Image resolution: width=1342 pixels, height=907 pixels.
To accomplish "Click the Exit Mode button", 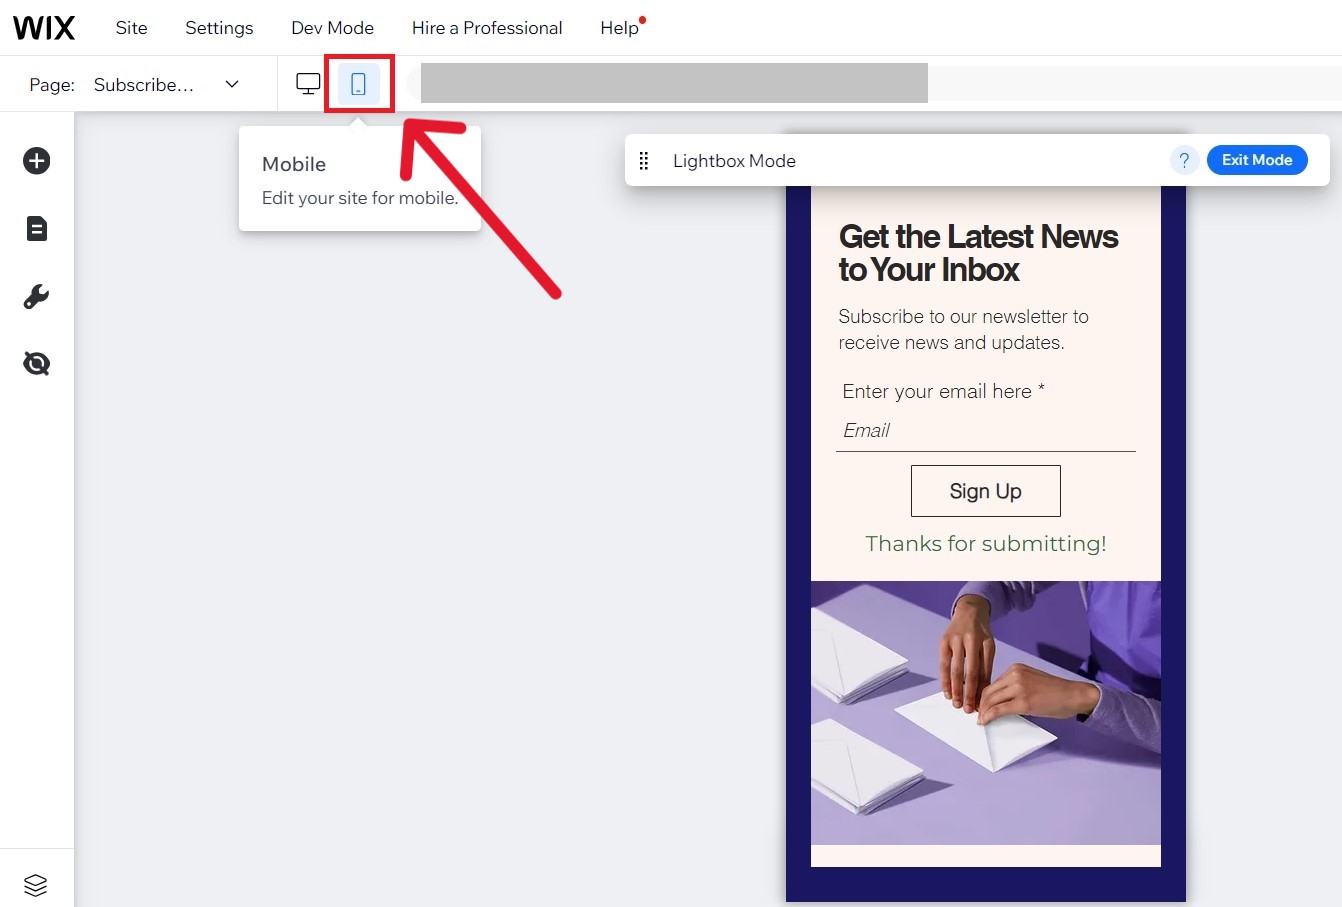I will pyautogui.click(x=1256, y=159).
